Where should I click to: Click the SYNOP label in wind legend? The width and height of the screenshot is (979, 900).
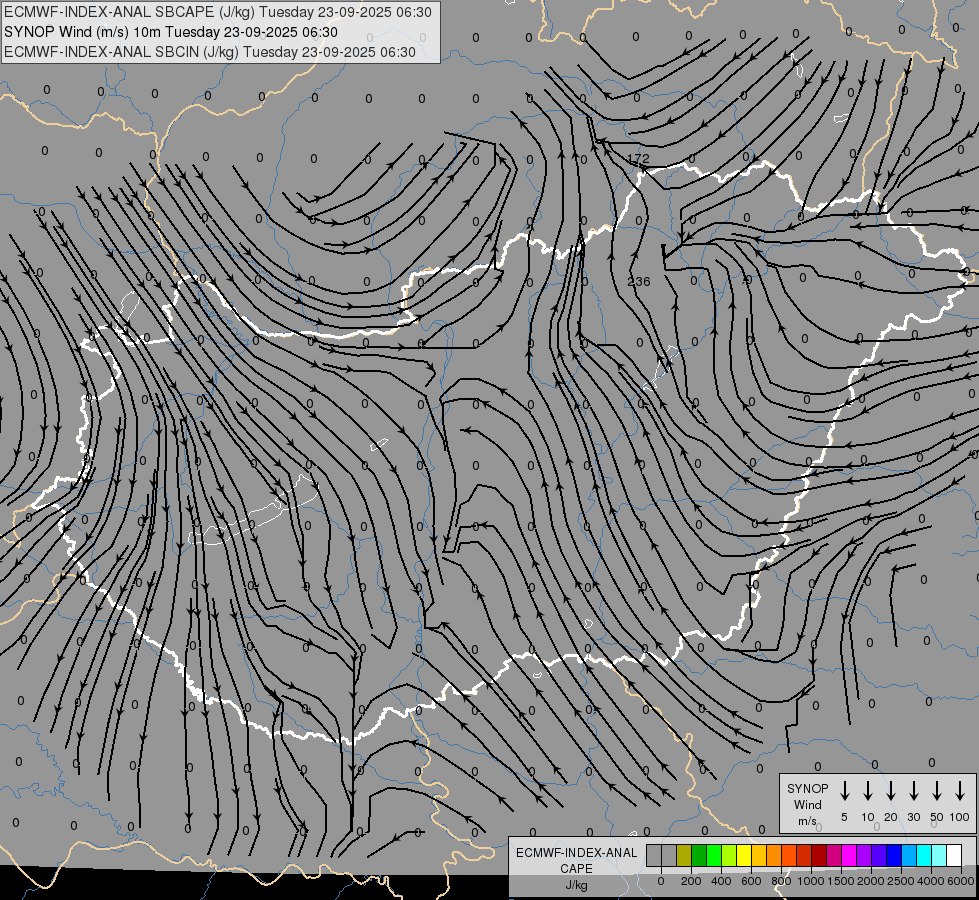(807, 789)
